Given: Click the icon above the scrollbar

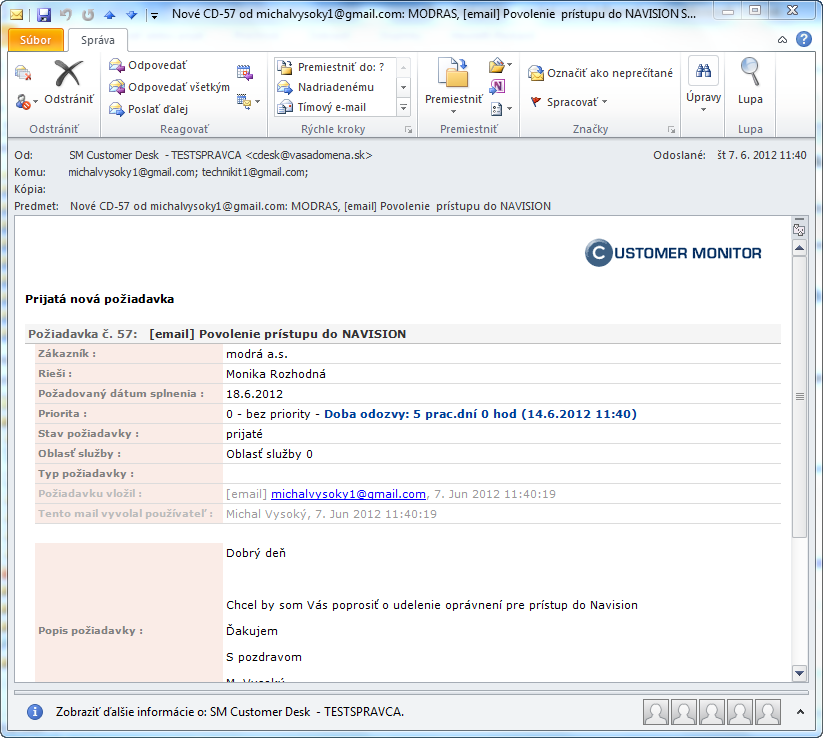Looking at the screenshot, I should [x=799, y=229].
